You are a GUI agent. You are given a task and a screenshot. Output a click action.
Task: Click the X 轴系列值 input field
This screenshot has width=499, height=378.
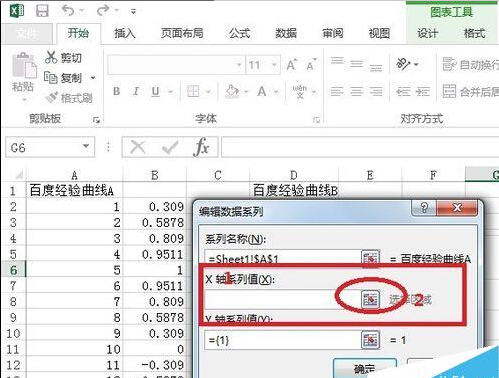[x=283, y=299]
